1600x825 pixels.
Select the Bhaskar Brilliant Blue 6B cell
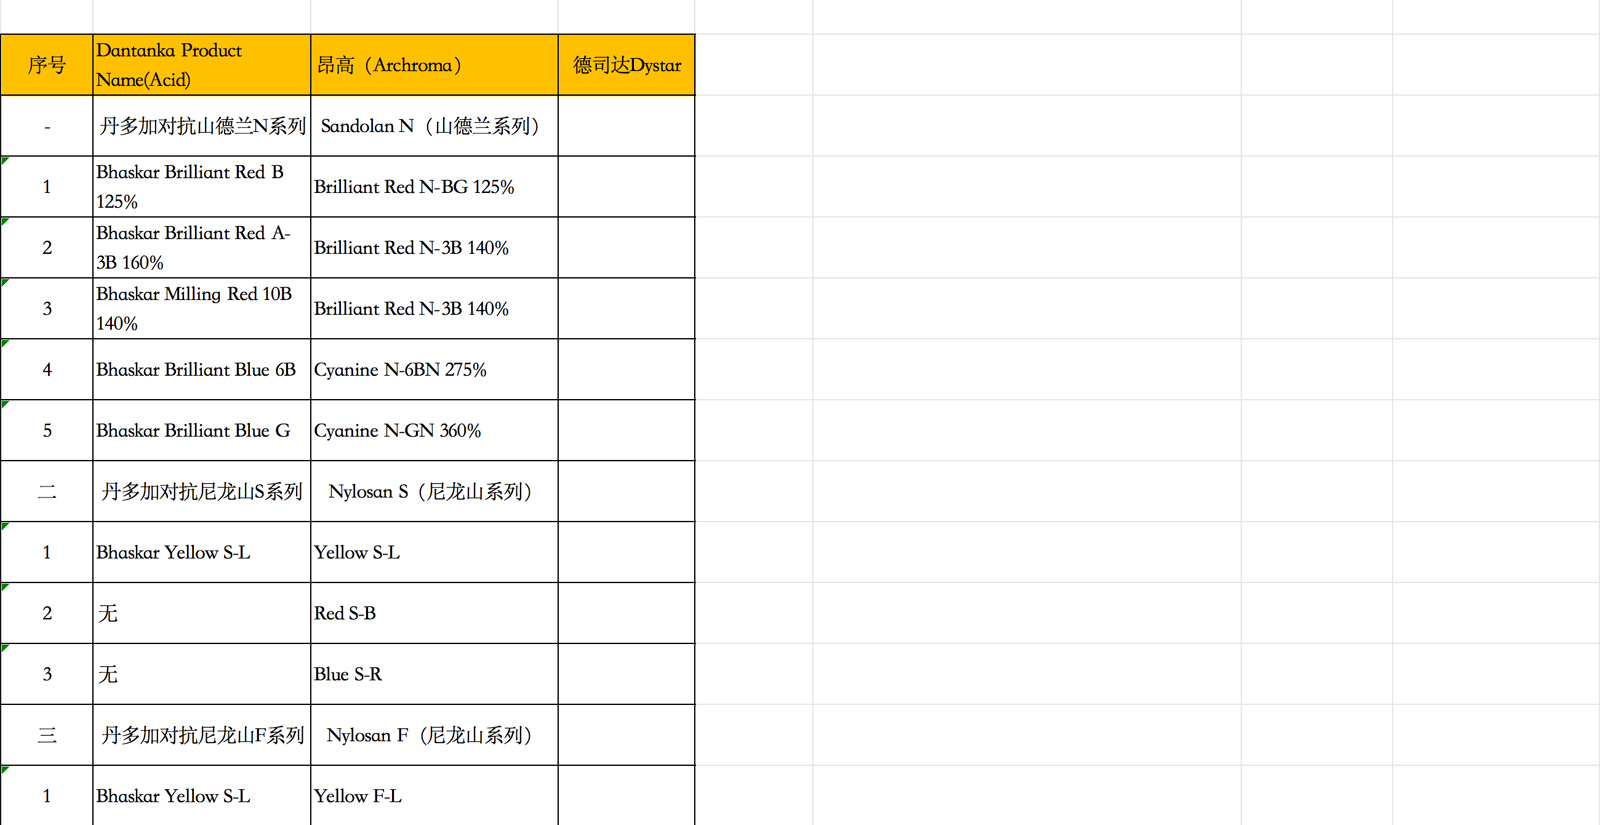pyautogui.click(x=202, y=370)
